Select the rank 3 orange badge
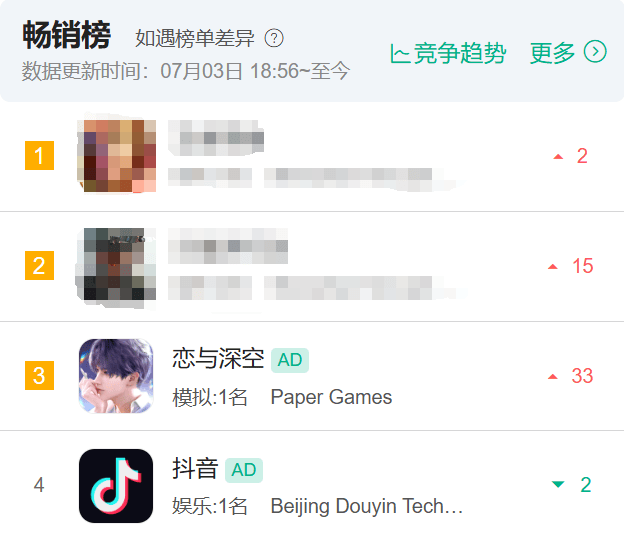This screenshot has width=624, height=534. [x=39, y=375]
